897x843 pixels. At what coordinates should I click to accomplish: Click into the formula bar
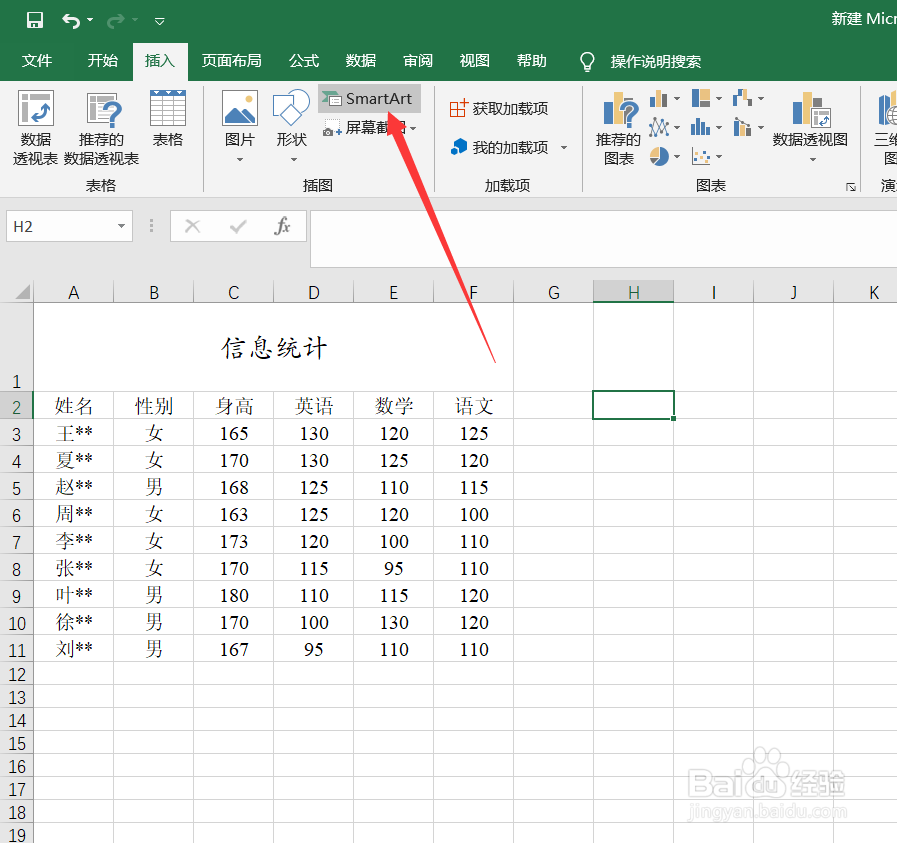pos(603,238)
